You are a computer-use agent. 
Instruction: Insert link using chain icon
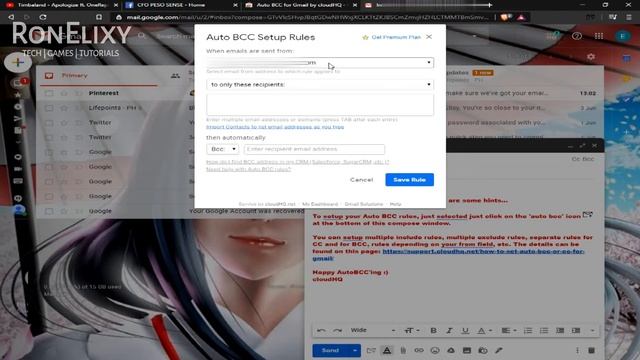[x=419, y=350]
